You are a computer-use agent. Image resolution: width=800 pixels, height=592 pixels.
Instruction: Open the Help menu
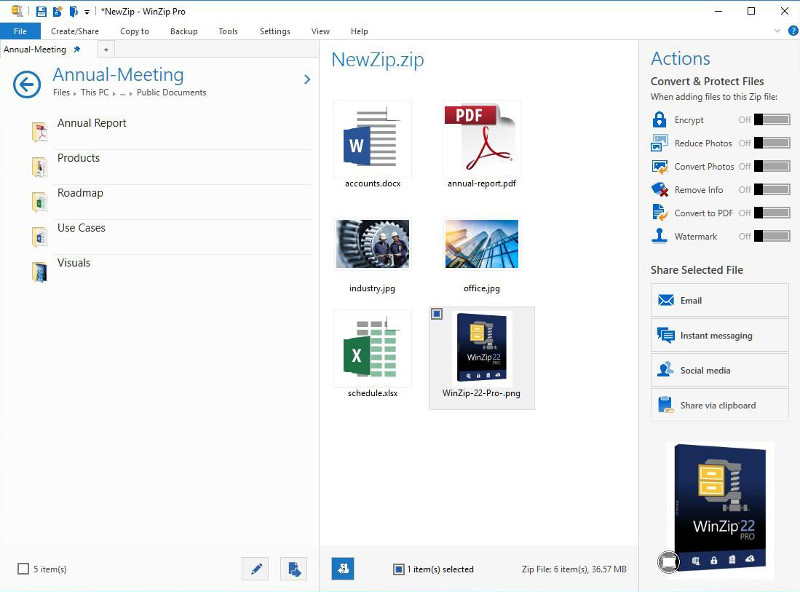359,31
